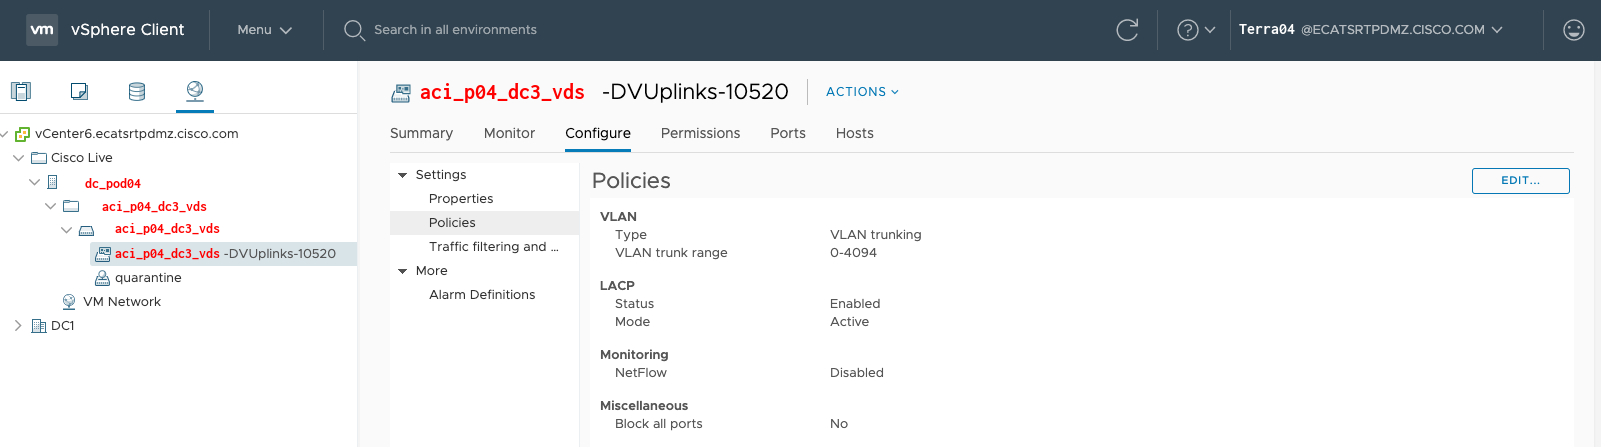Collapse the aci_p04_dc3_vds folder node
Image resolution: width=1601 pixels, height=447 pixels.
pos(50,206)
